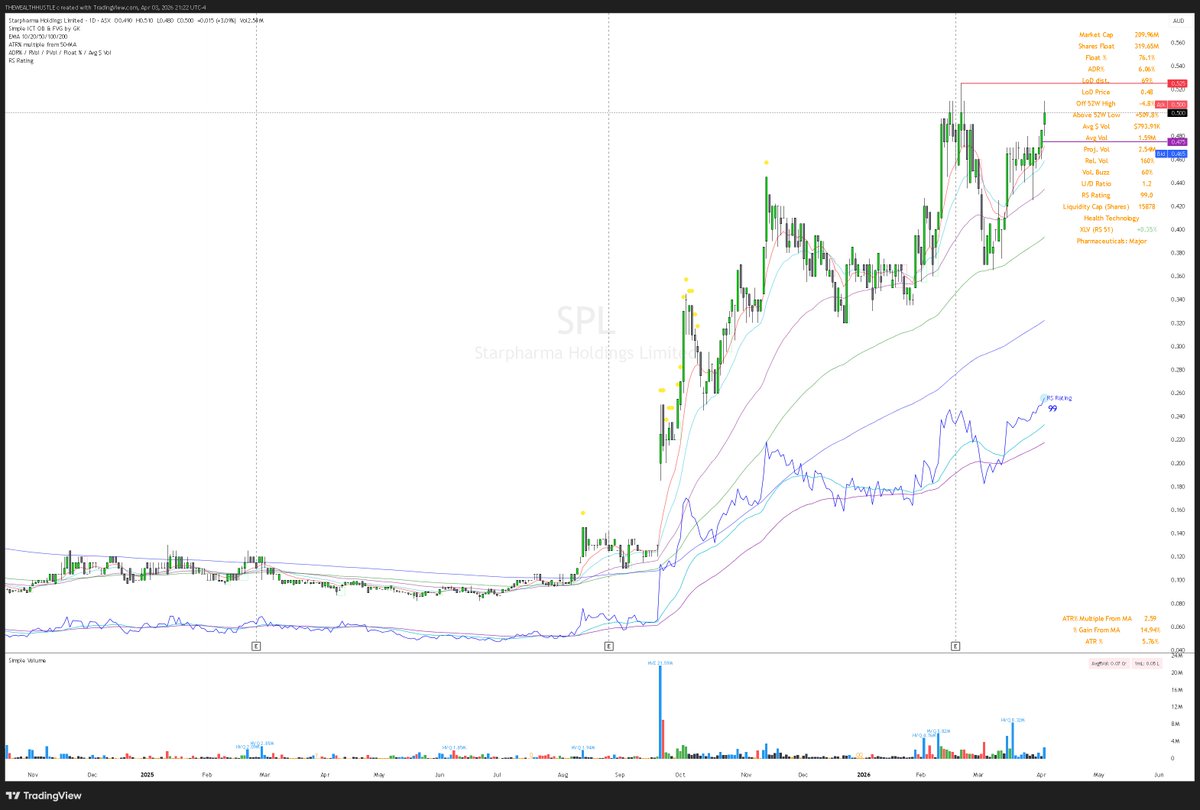Click the blue Bid 0.465 price label
This screenshot has width=1200, height=810.
point(1171,153)
